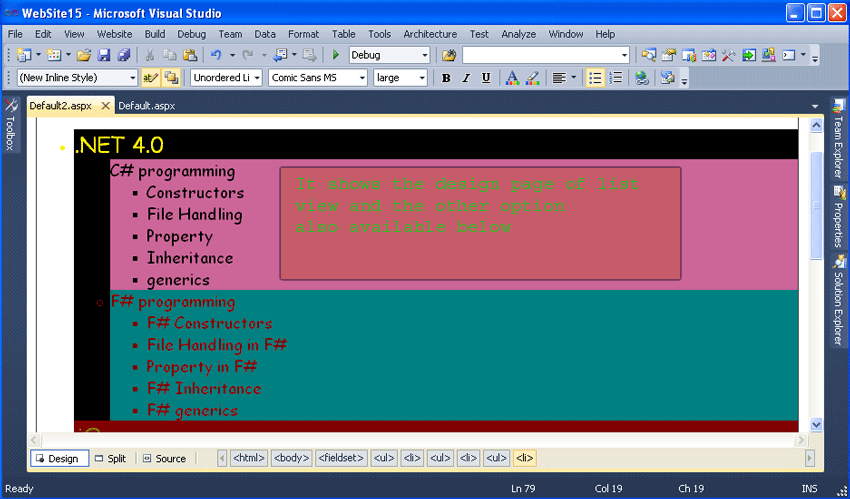Switch to the Default.aspx tab
The height and width of the screenshot is (499, 850).
pyautogui.click(x=147, y=106)
